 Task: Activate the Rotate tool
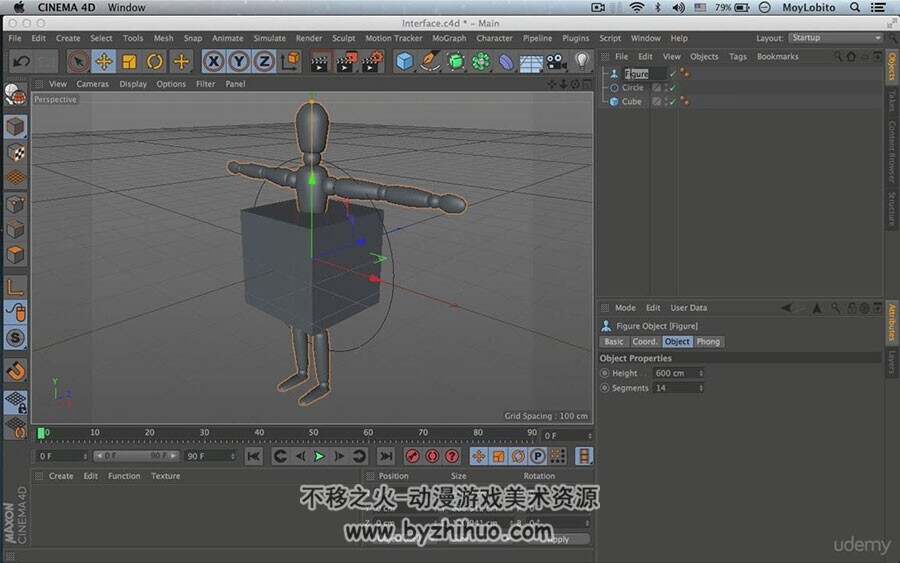[155, 61]
